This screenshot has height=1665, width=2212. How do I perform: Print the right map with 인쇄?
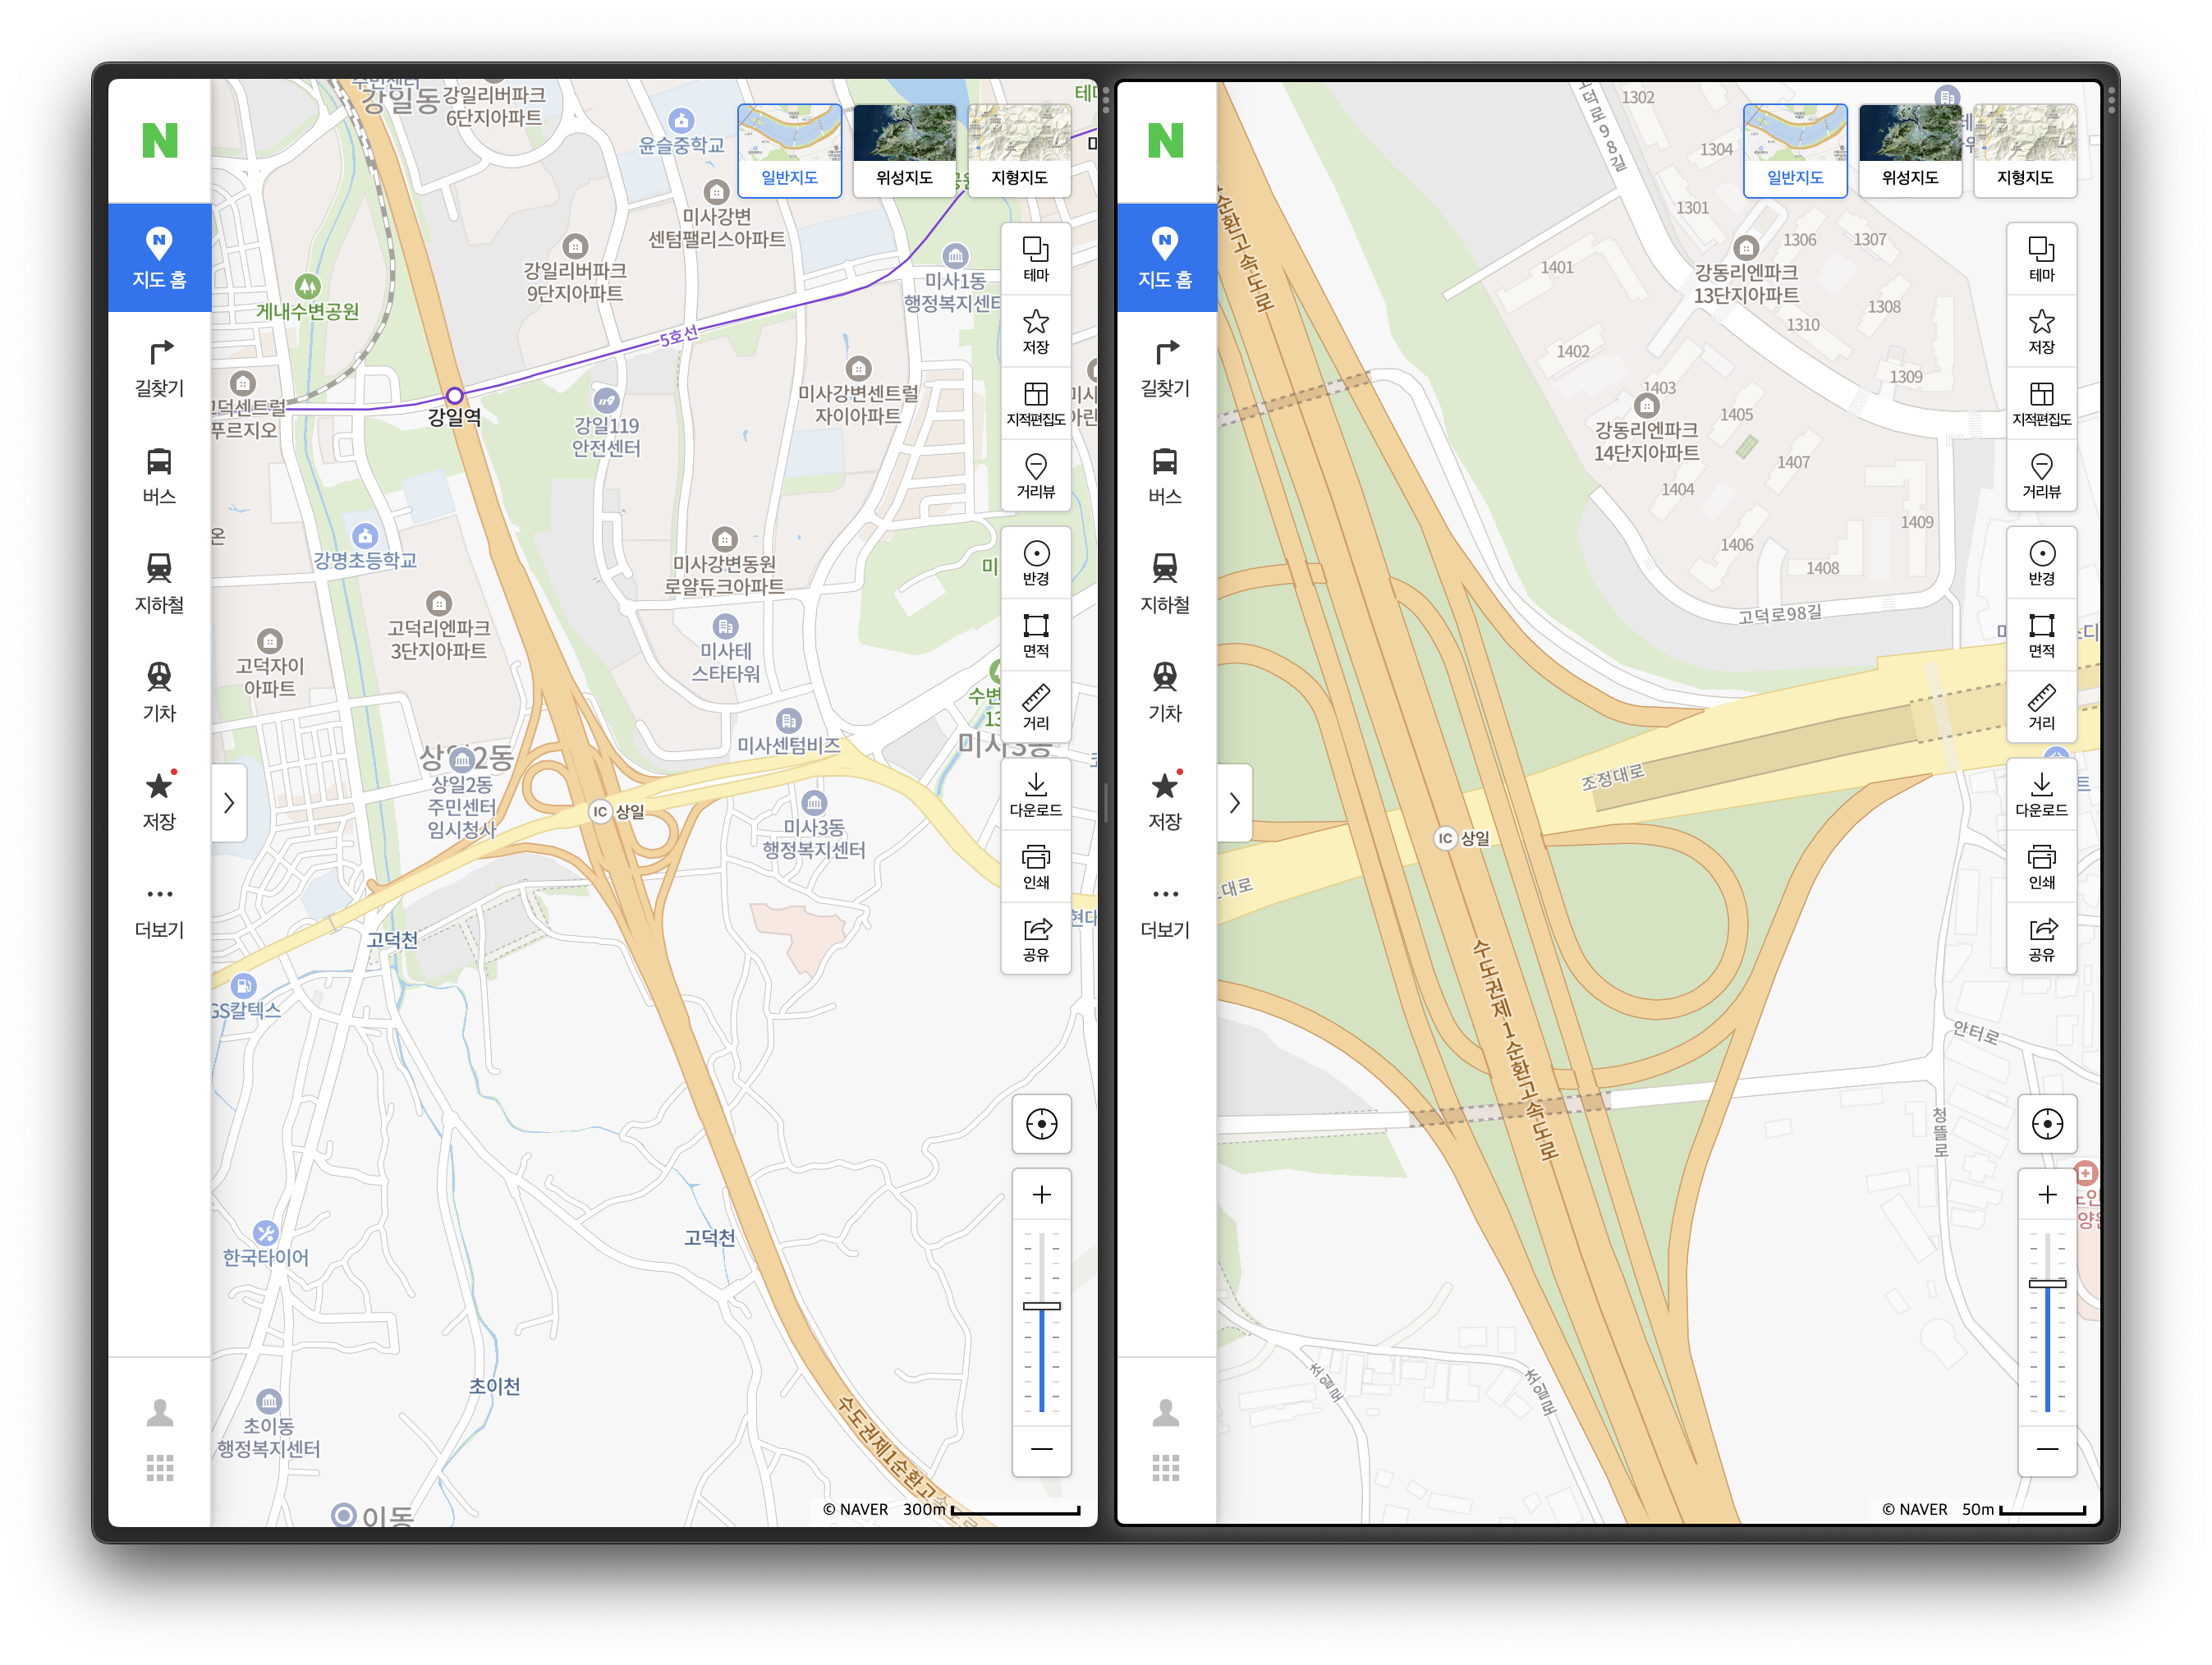2041,866
